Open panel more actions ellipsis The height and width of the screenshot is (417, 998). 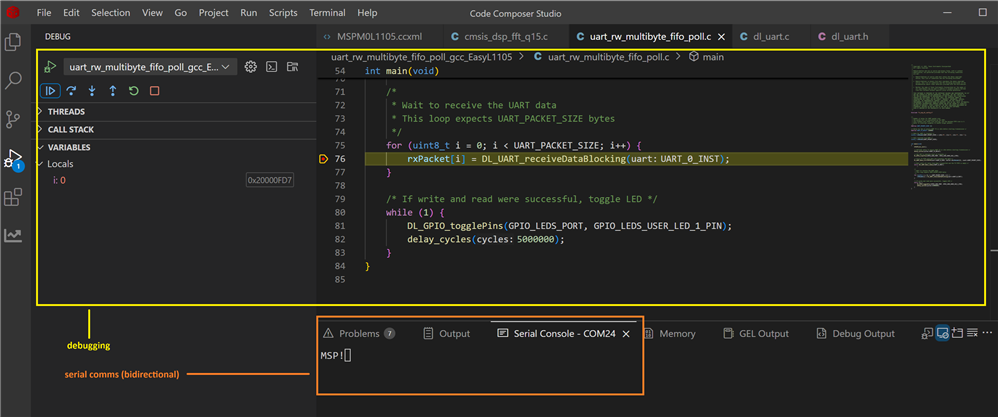point(987,333)
